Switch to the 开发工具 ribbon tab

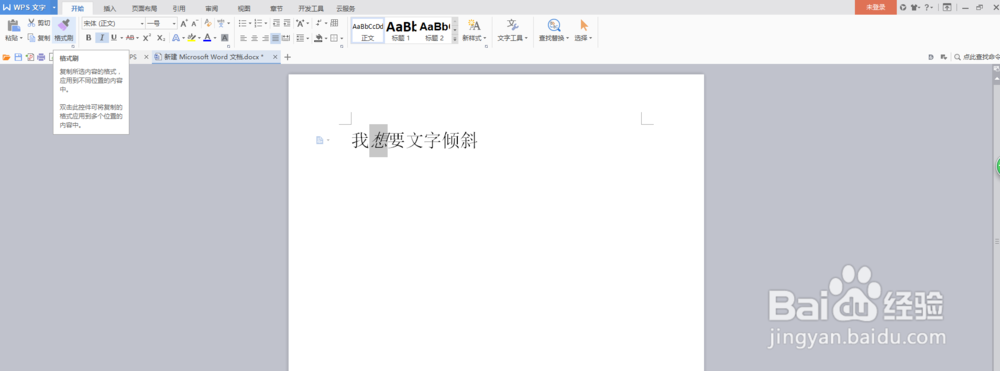click(311, 8)
